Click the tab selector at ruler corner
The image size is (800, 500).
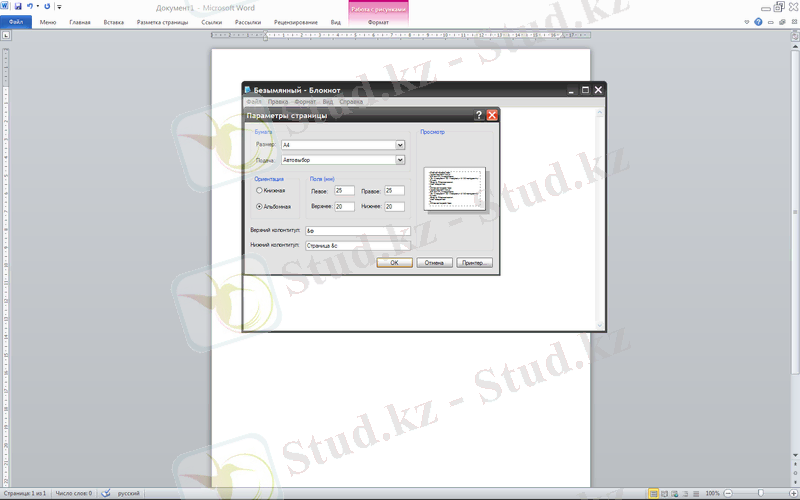[x=6, y=35]
